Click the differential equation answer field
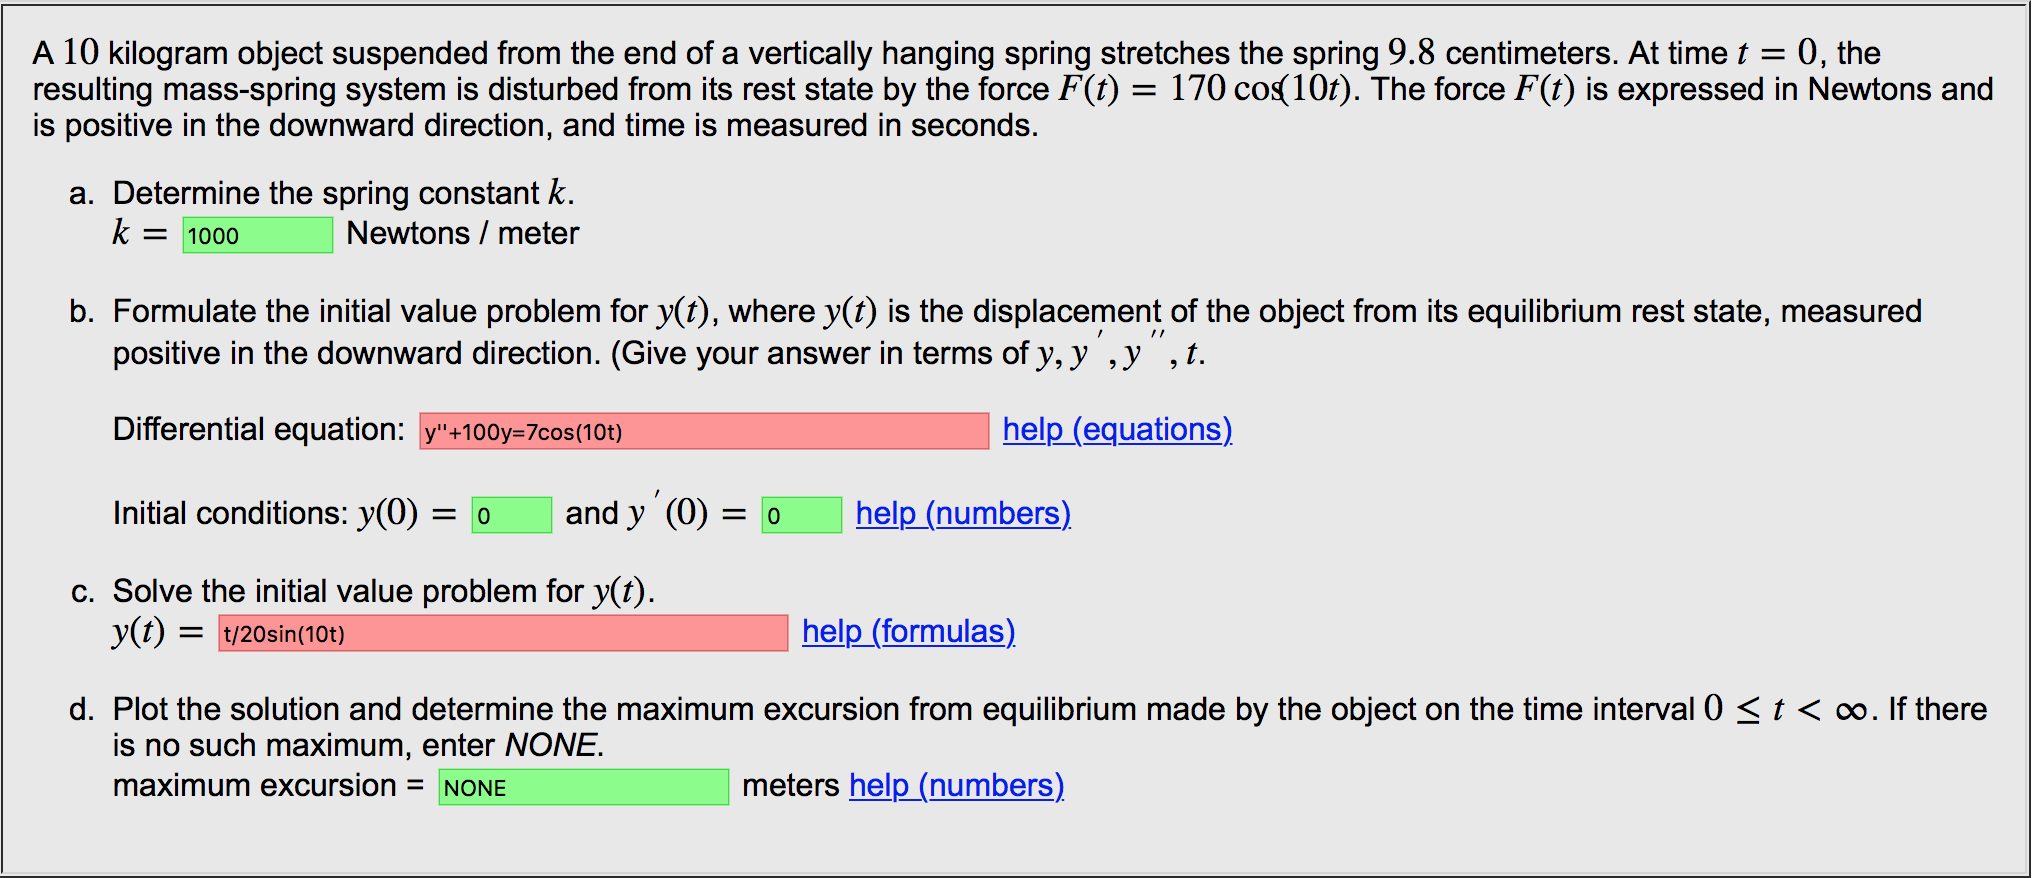Viewport: 2032px width, 878px height. 703,431
